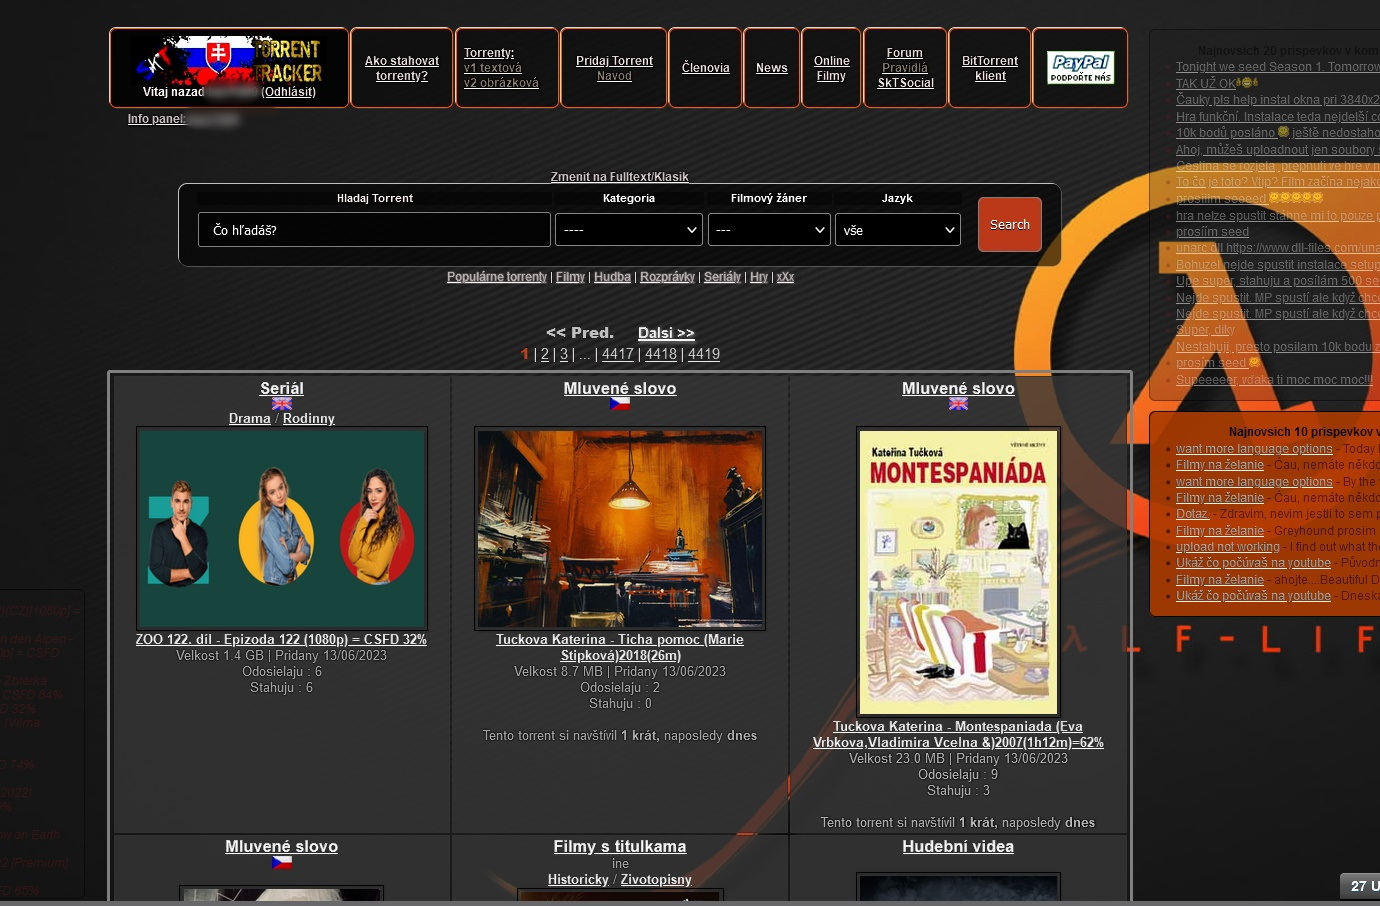This screenshot has width=1380, height=906.
Task: Click UK flag above Montespaniáda cover
Action: [958, 404]
